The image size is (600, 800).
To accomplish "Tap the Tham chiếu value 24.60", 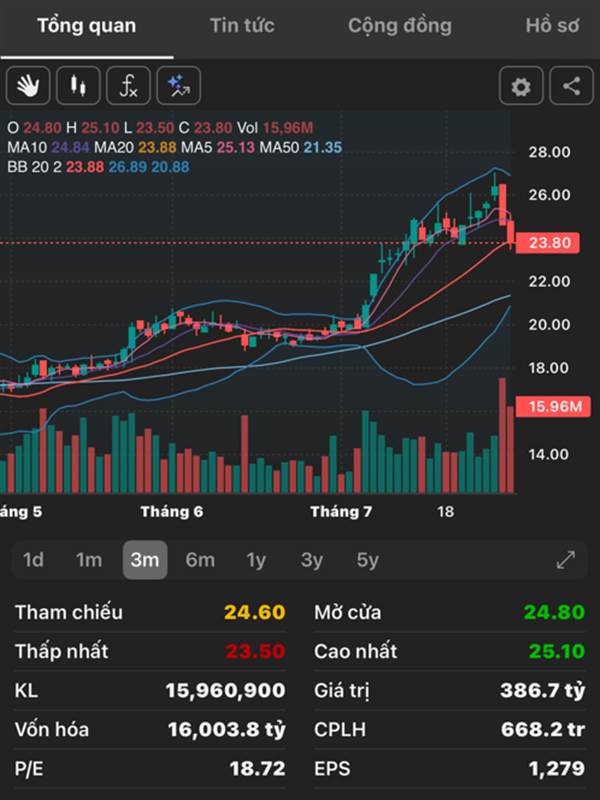I will pyautogui.click(x=255, y=612).
